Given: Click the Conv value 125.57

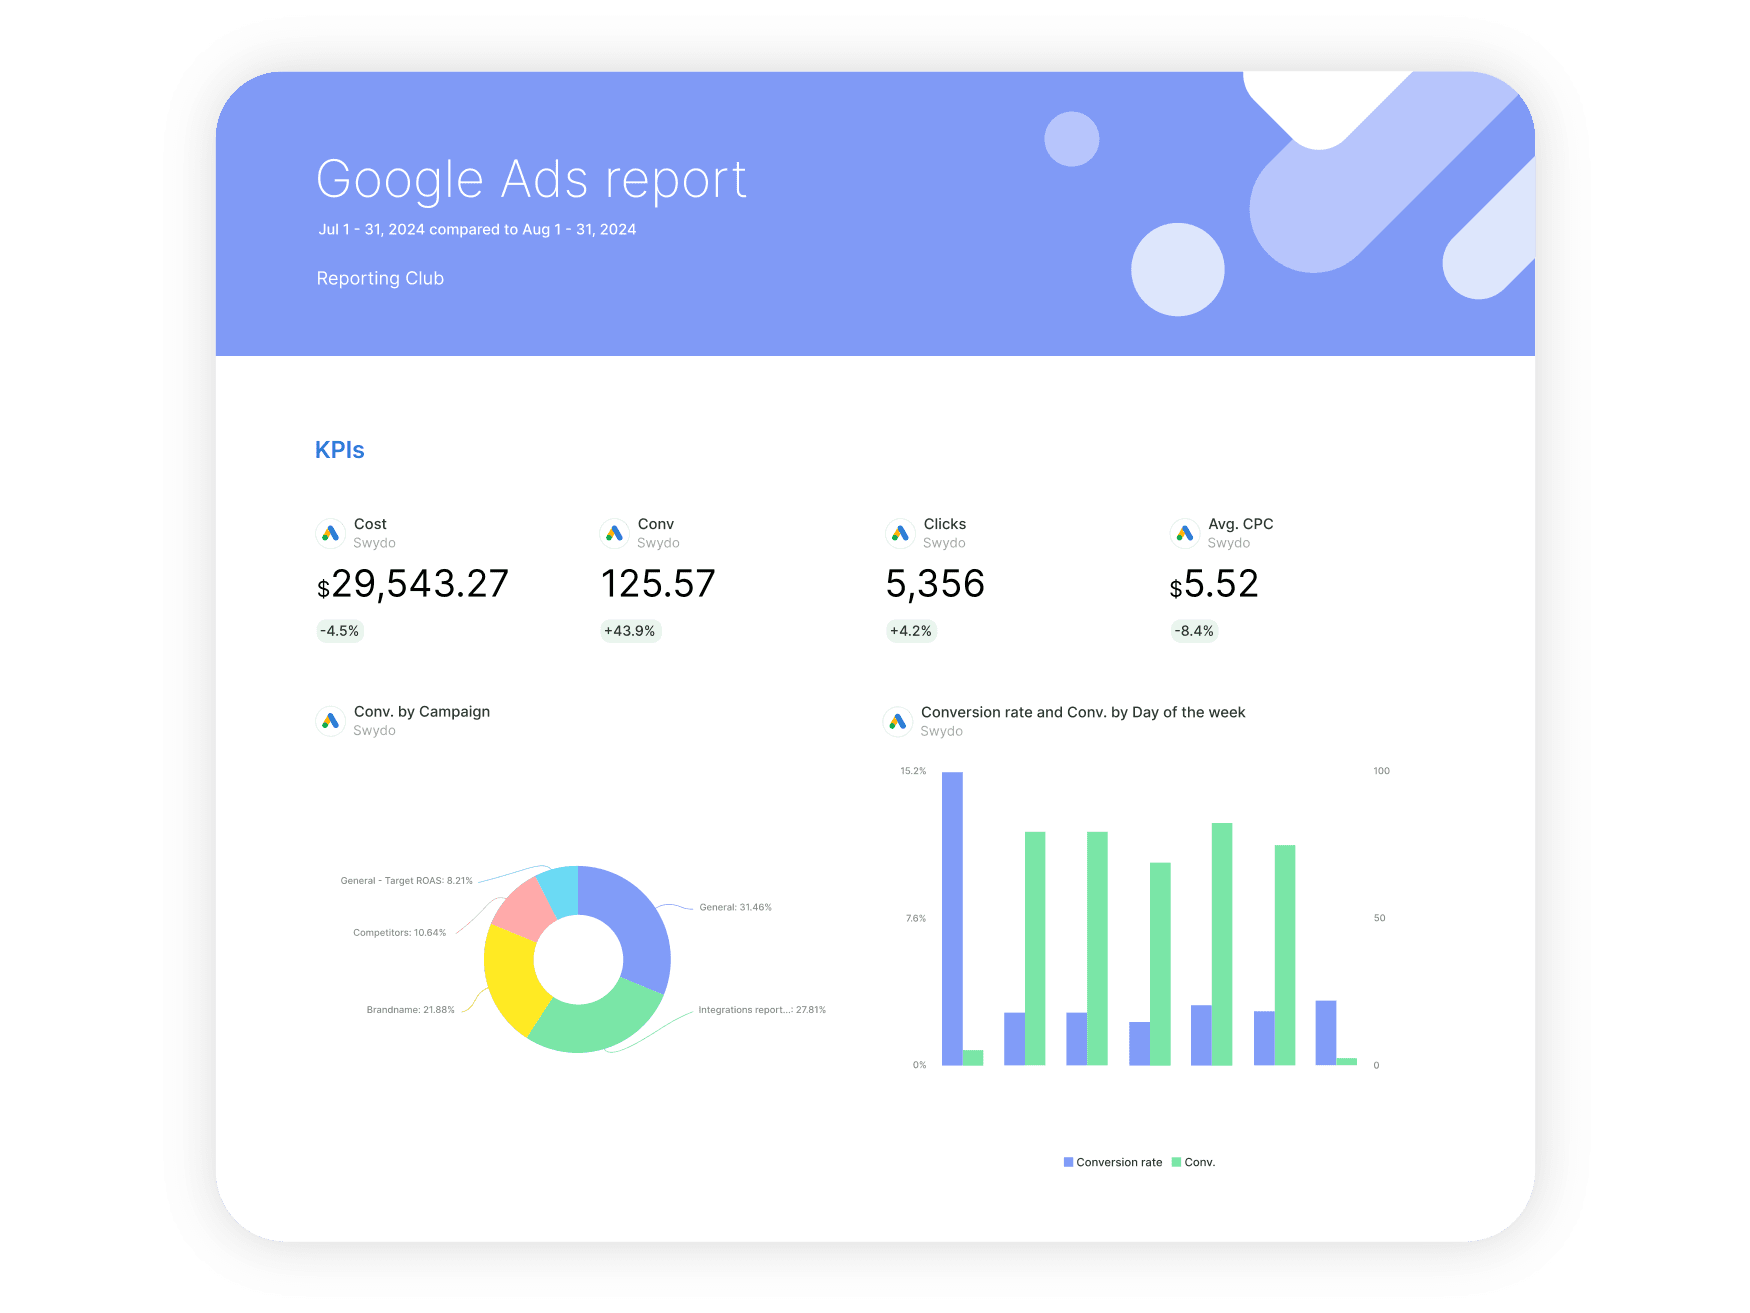Looking at the screenshot, I should point(658,584).
